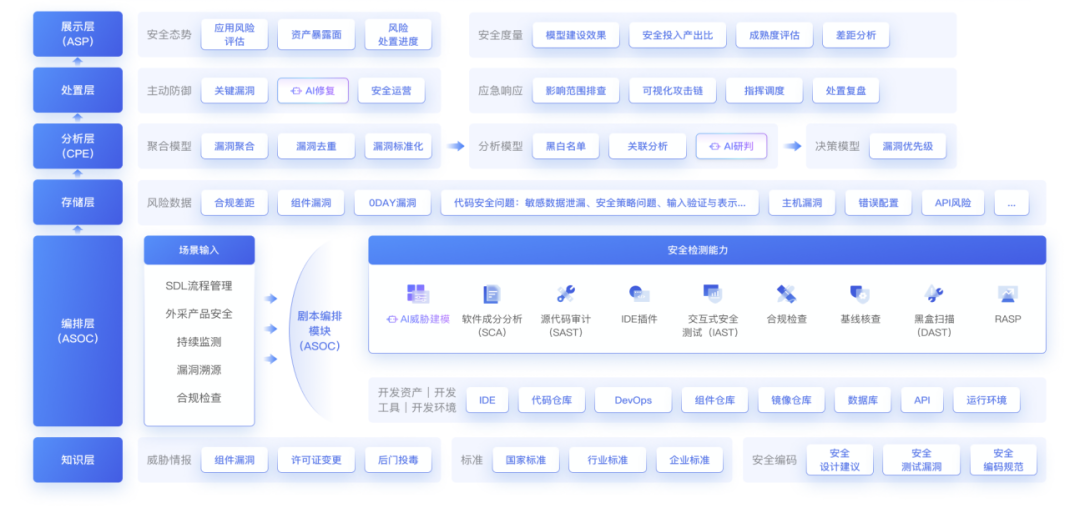Screen dimensions: 1080x513
Task: Click the arrow between 聚合模型 and 分析模型
Action: point(456,146)
